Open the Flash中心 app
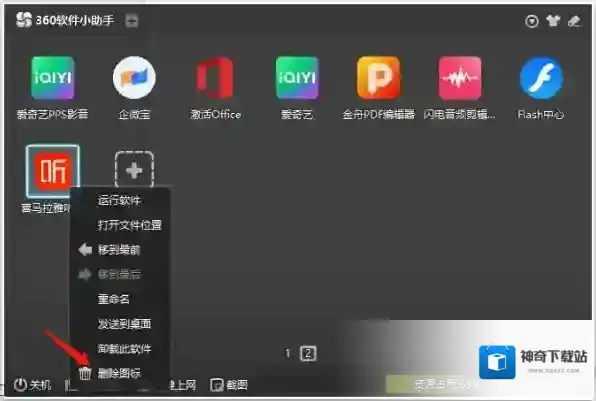The height and width of the screenshot is (401, 596). point(541,78)
